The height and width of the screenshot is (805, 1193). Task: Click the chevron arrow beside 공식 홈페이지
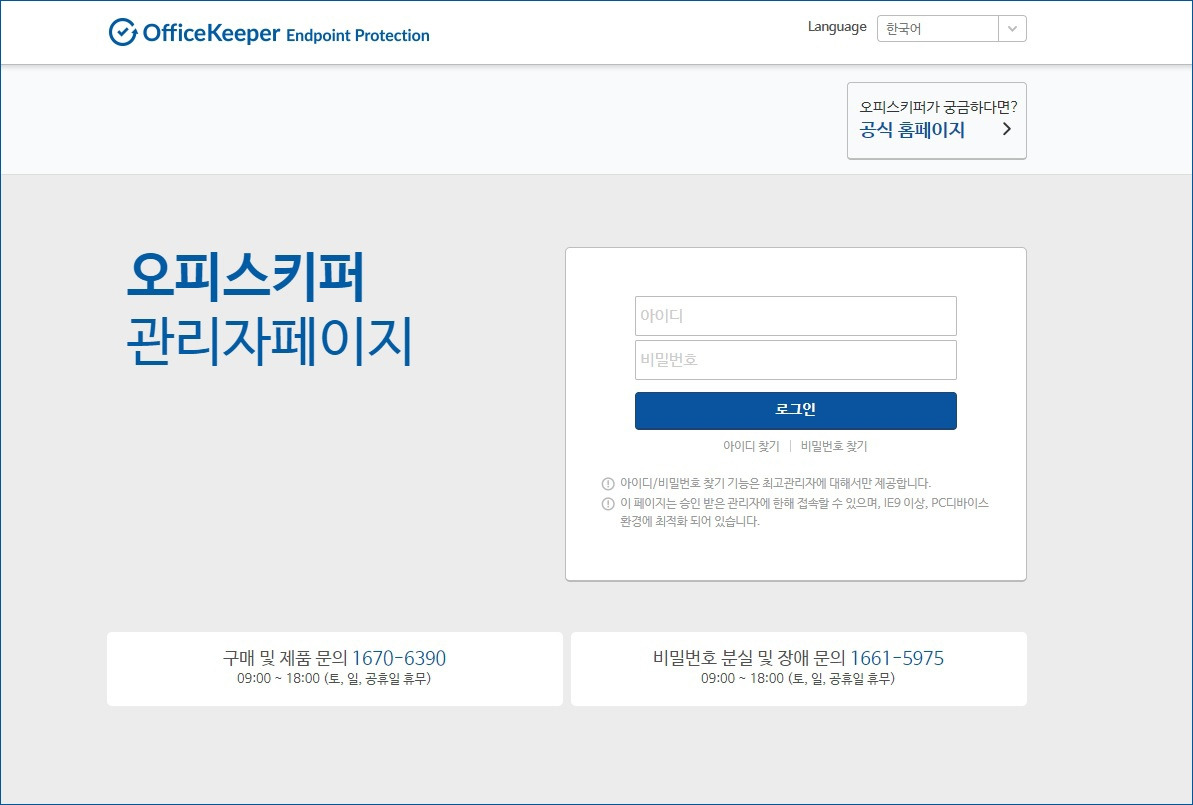(1007, 129)
